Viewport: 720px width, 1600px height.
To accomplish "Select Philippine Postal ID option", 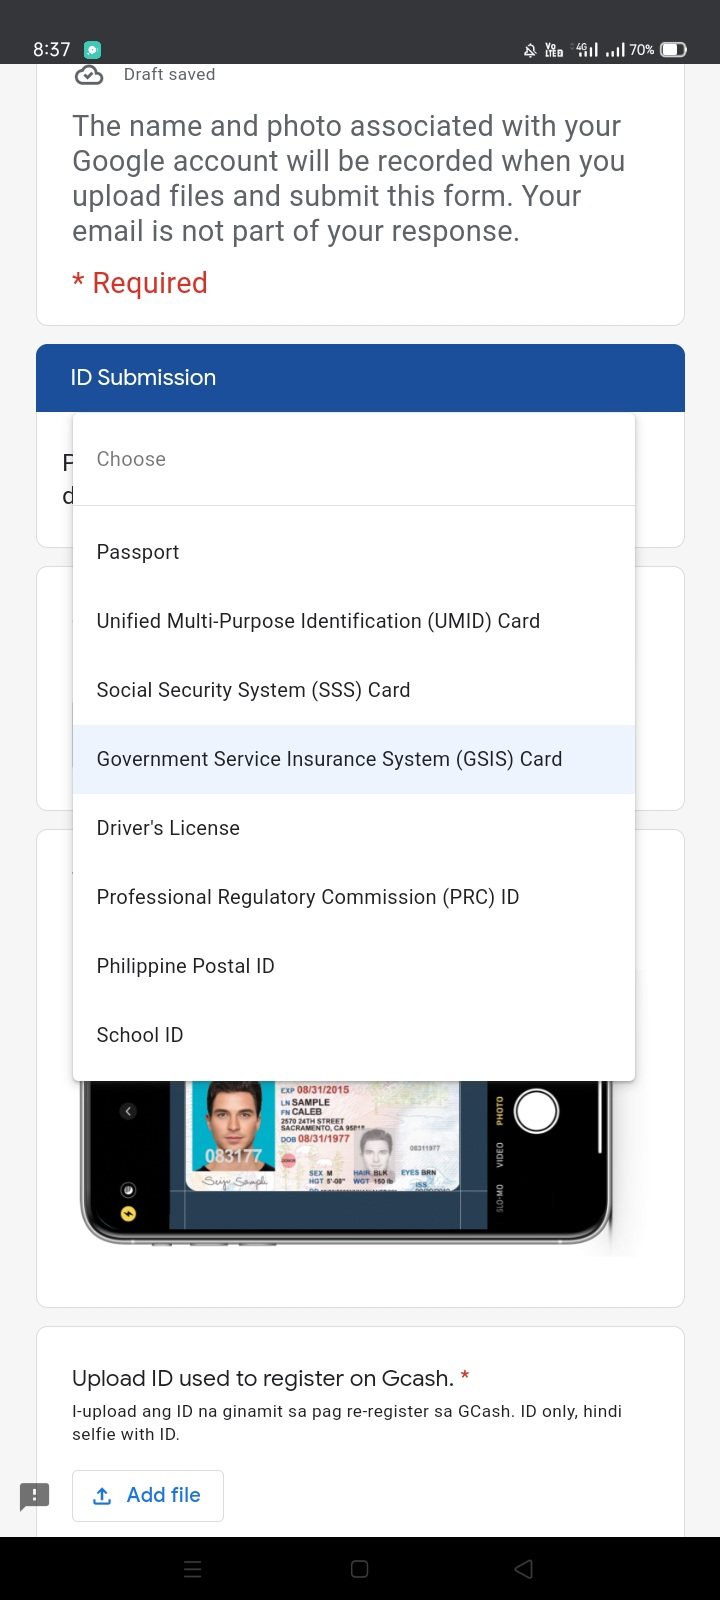I will coord(185,966).
